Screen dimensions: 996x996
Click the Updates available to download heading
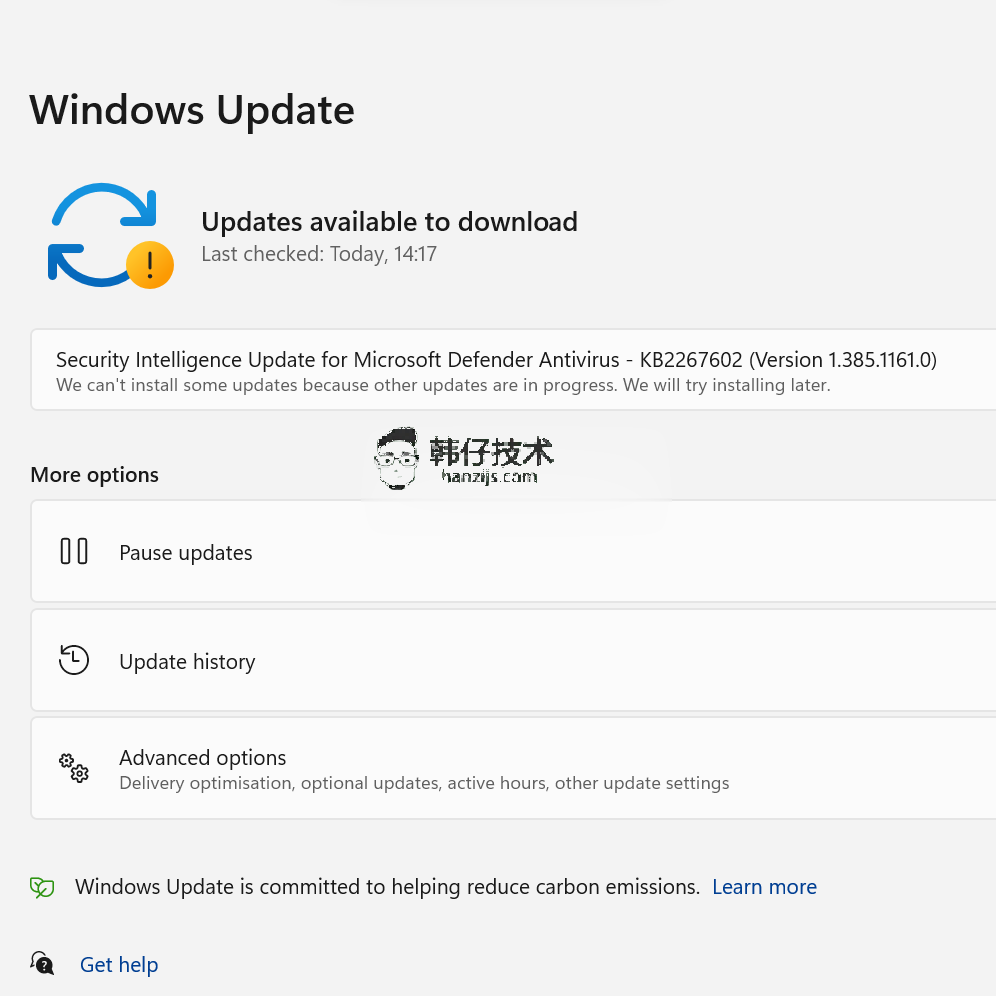point(389,222)
